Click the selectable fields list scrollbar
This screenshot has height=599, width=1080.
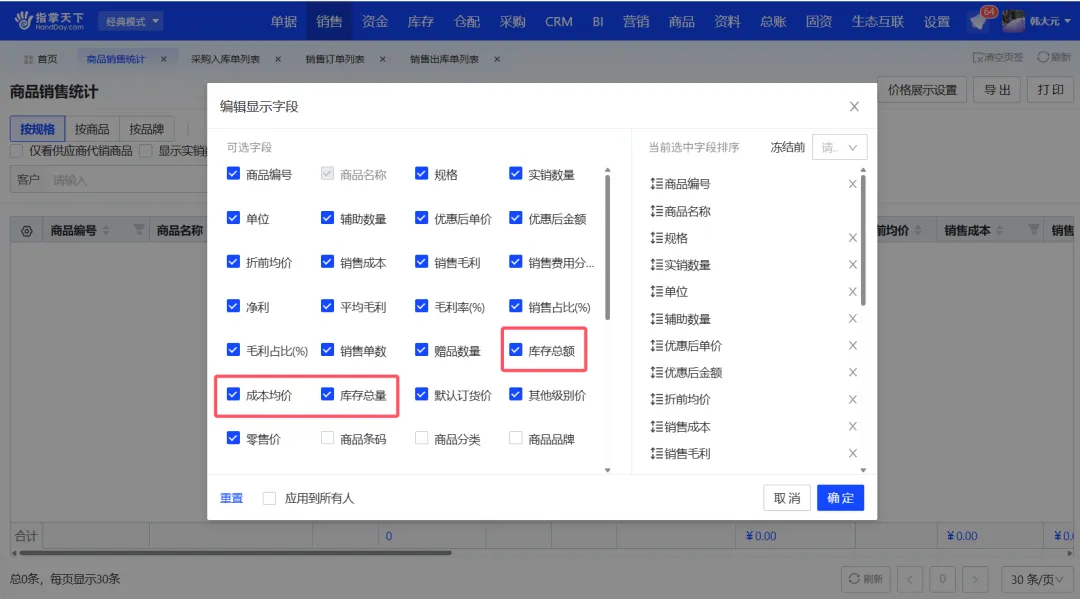click(x=608, y=246)
